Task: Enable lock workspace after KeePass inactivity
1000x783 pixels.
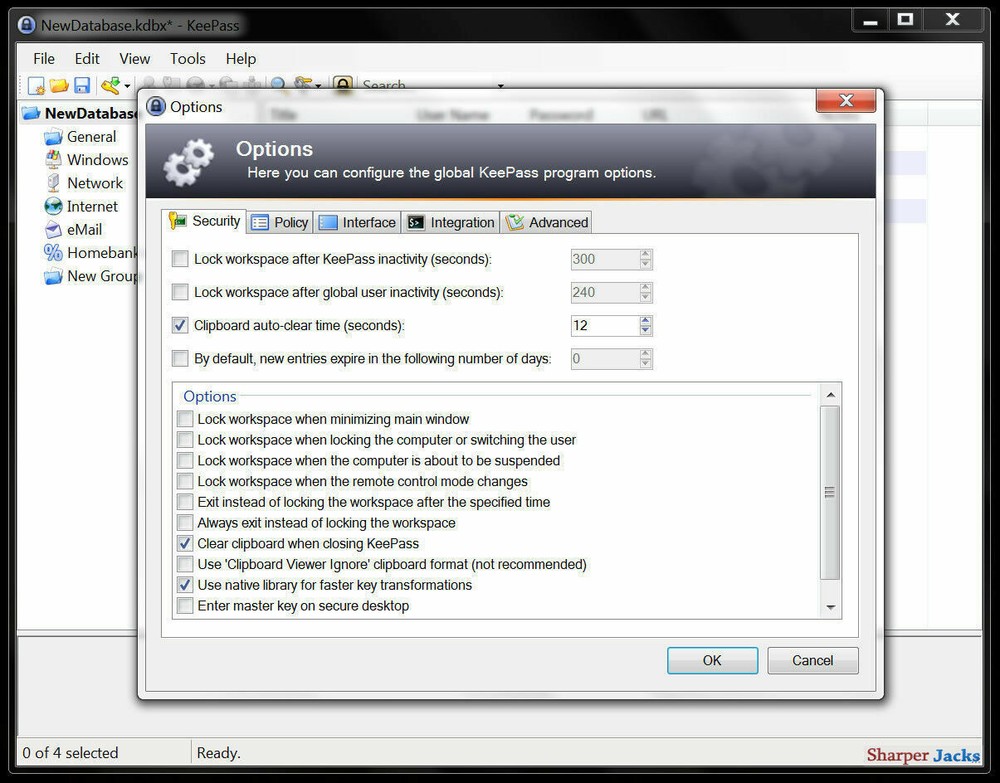Action: coord(180,258)
